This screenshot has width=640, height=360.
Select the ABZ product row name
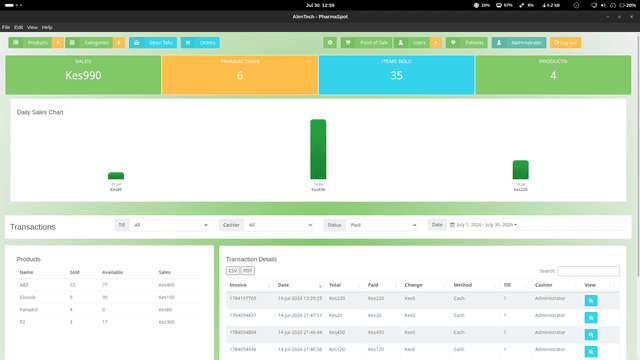pyautogui.click(x=24, y=285)
